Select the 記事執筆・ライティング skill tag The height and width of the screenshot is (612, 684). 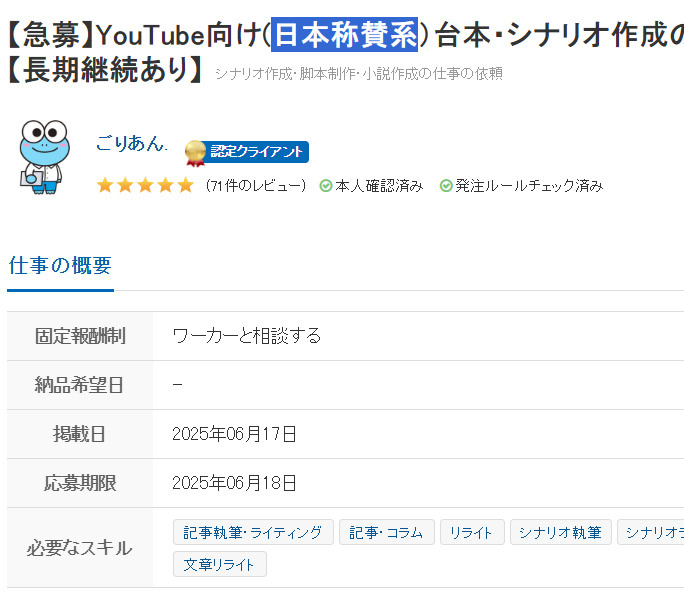pyautogui.click(x=253, y=532)
